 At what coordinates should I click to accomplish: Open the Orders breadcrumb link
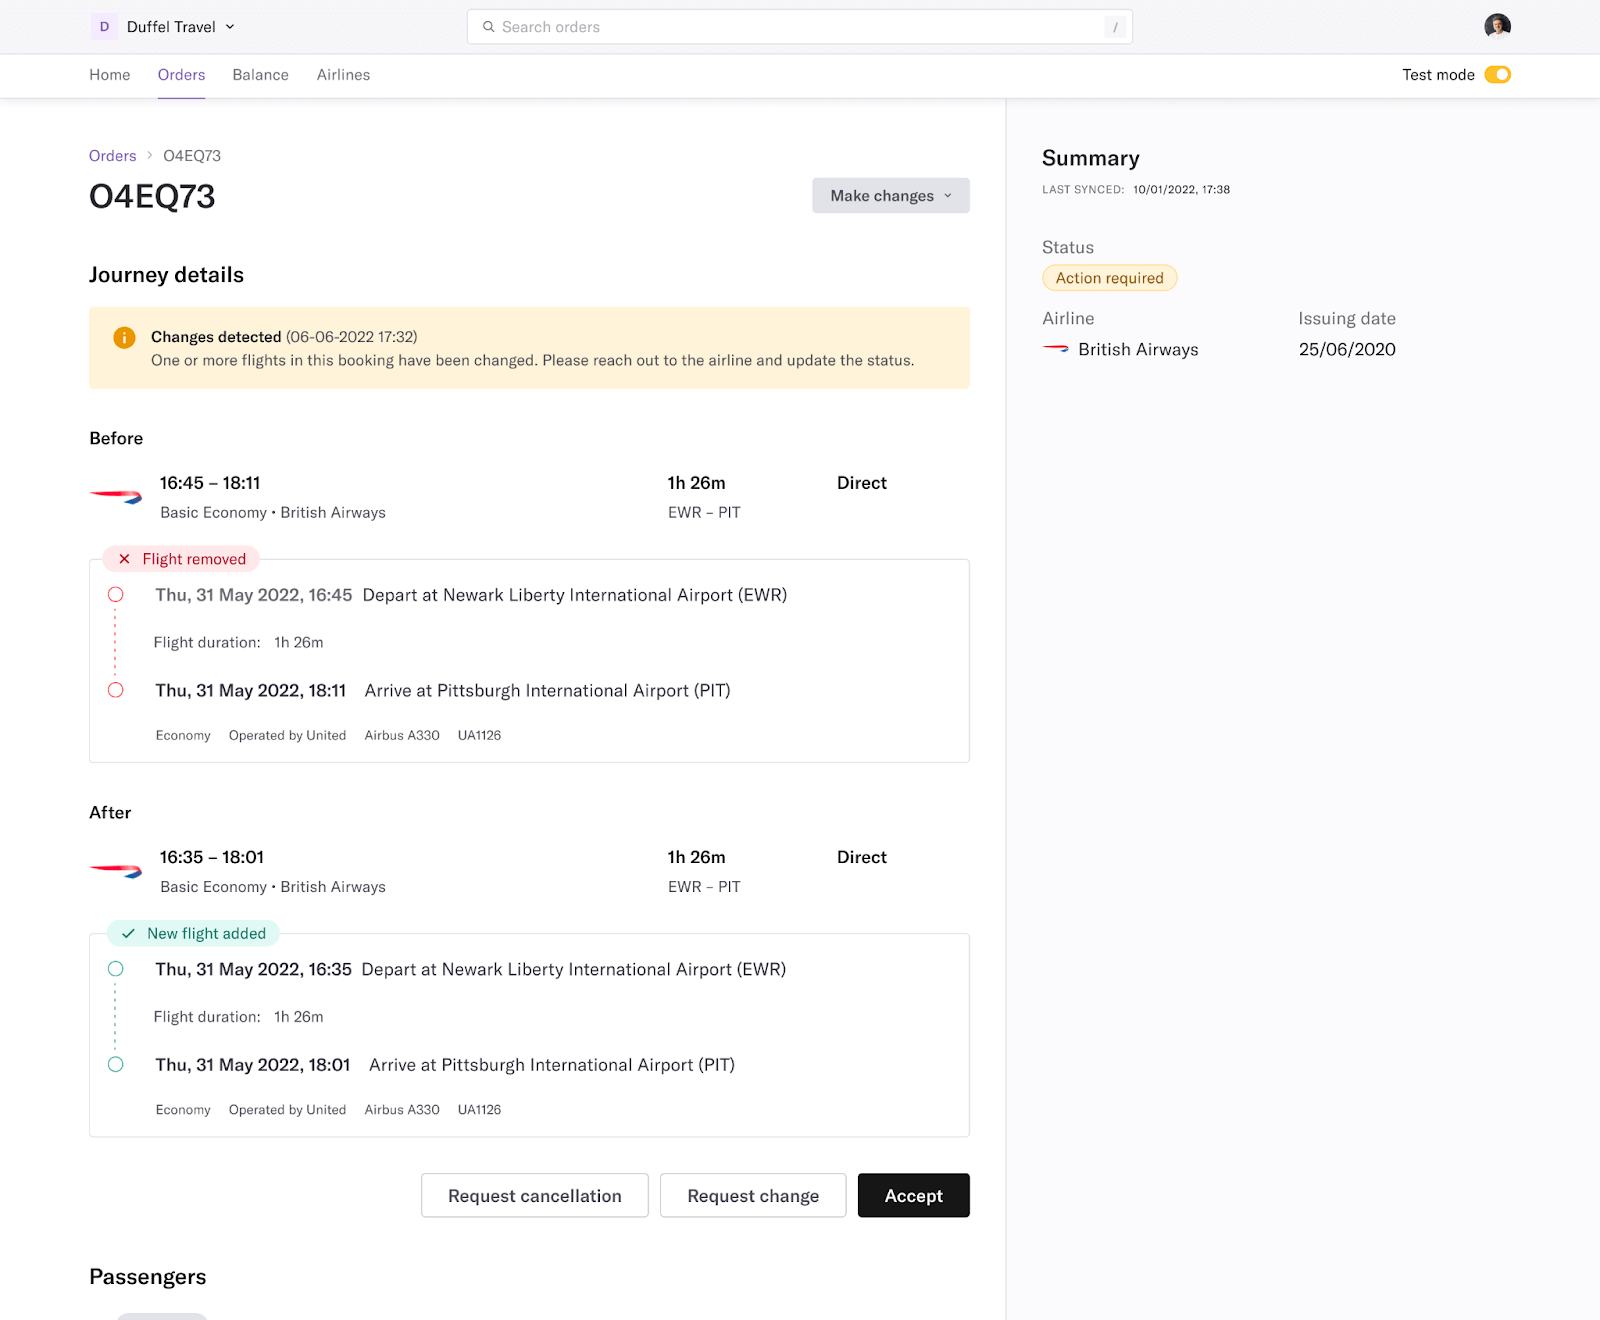(112, 155)
